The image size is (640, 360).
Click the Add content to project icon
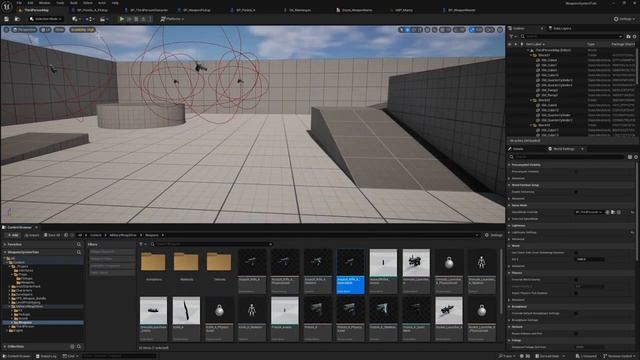(x=76, y=19)
